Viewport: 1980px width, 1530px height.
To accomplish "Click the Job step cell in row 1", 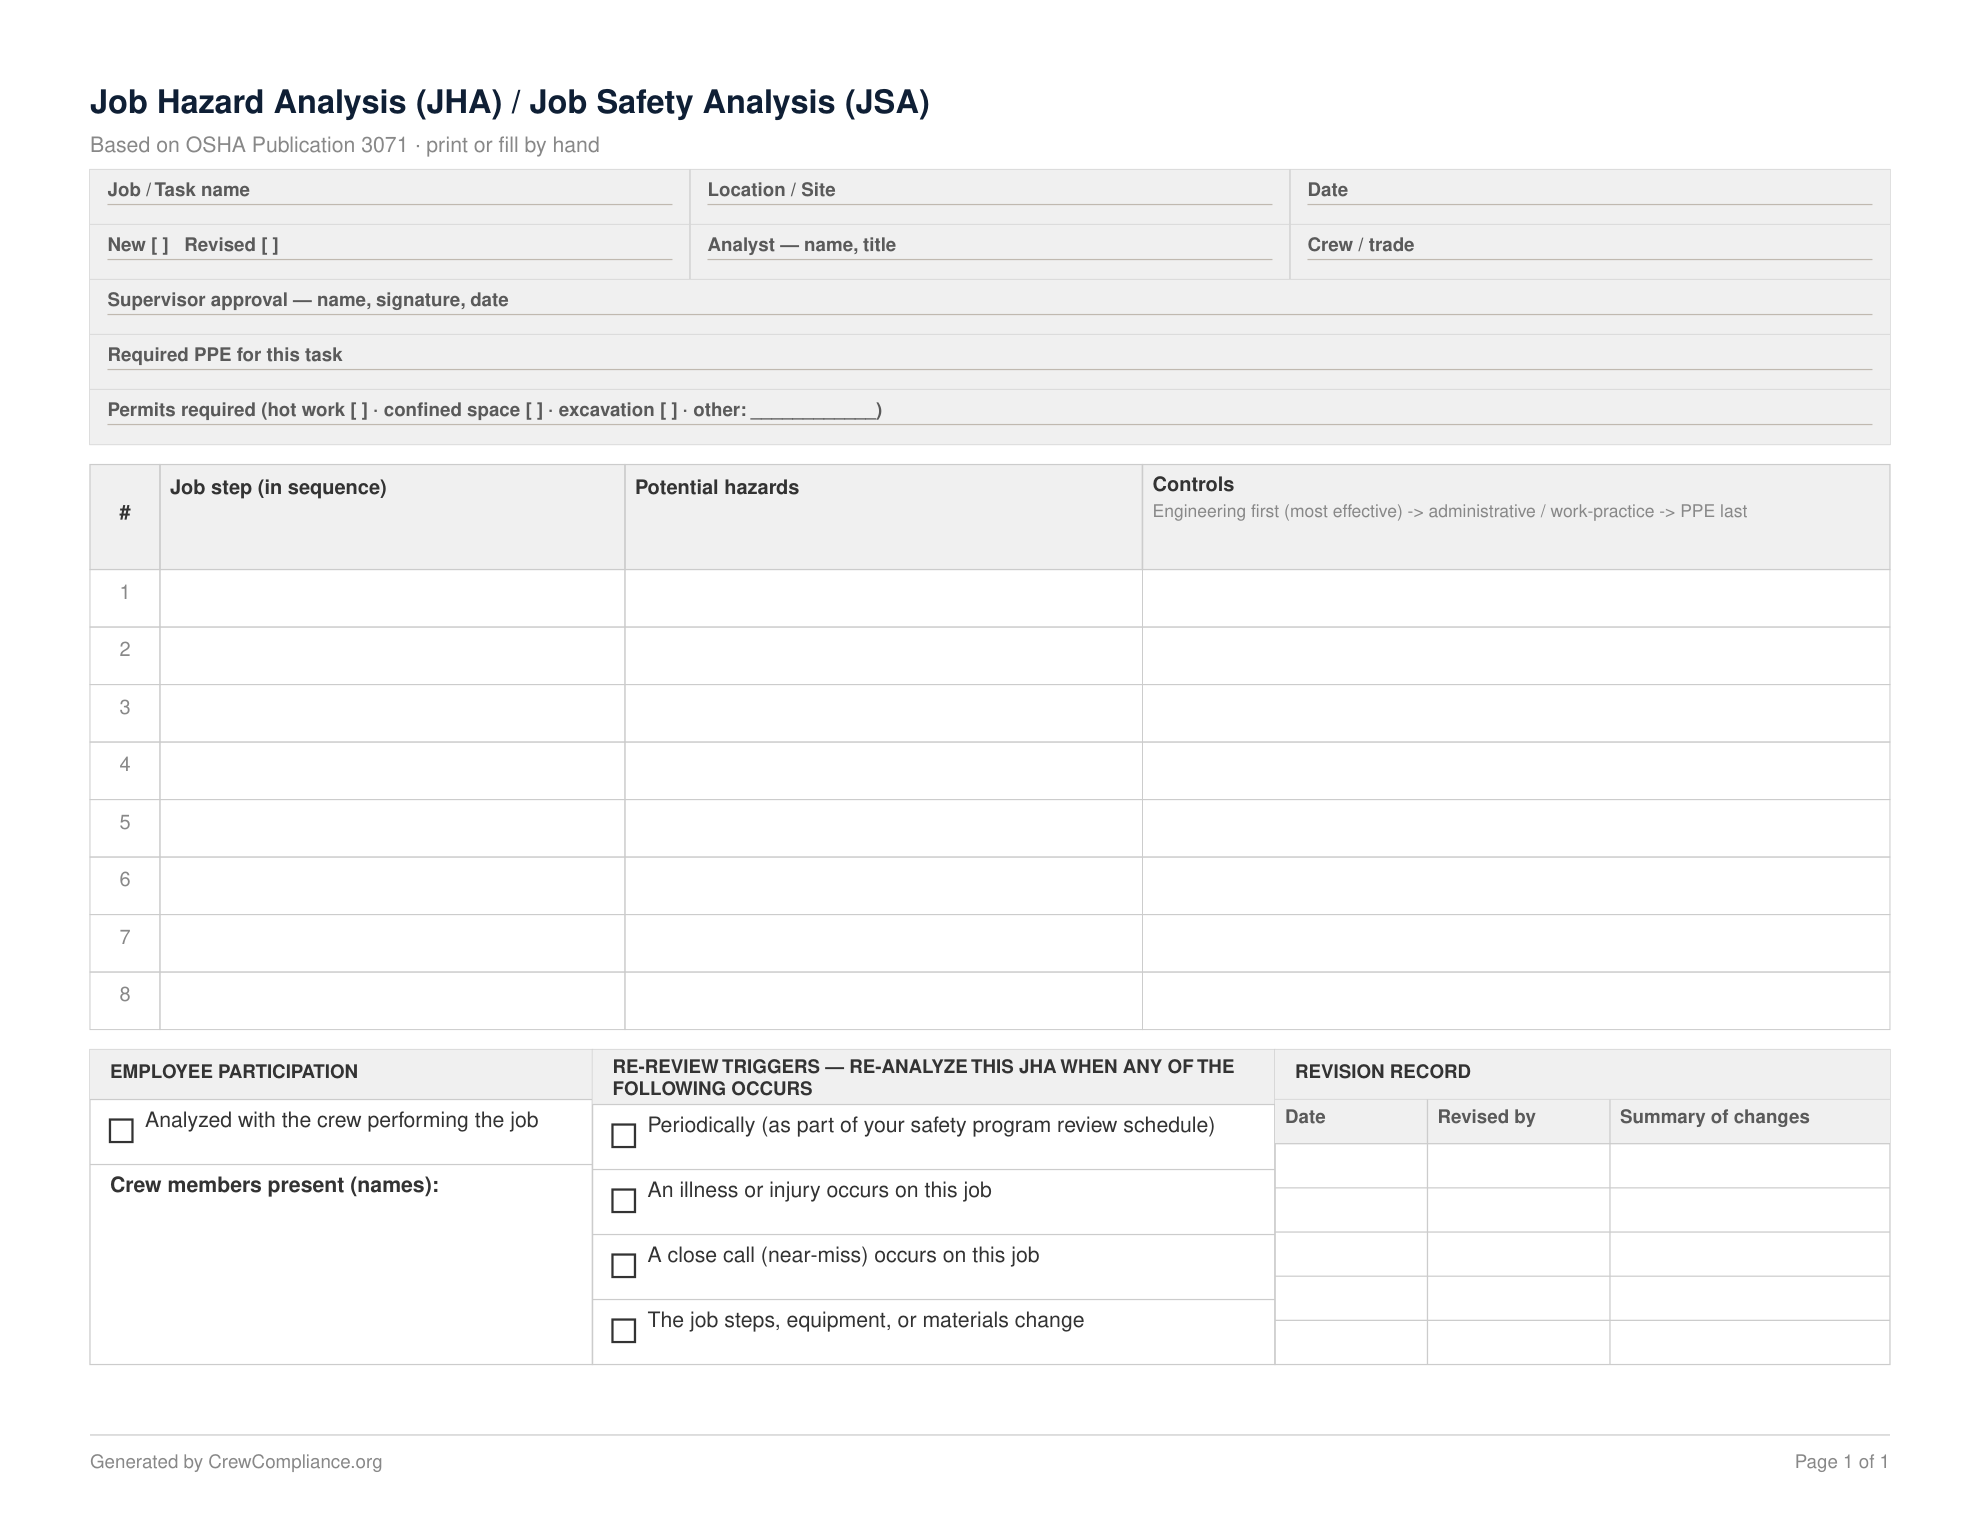I will pos(392,598).
